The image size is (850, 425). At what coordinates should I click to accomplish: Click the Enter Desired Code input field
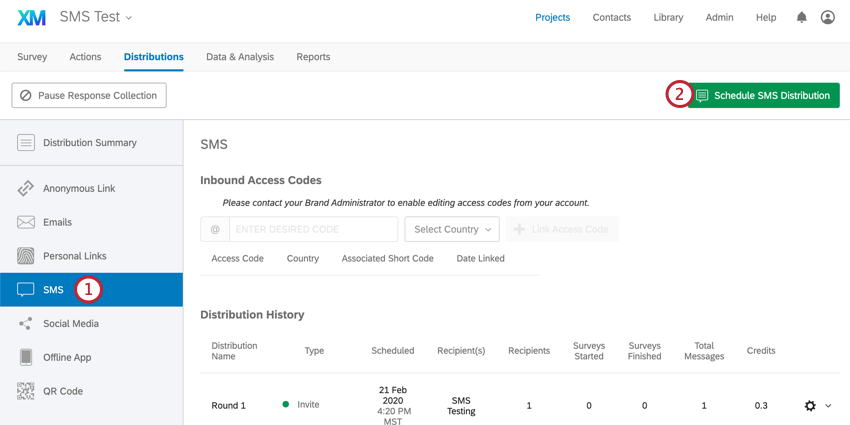pos(313,229)
